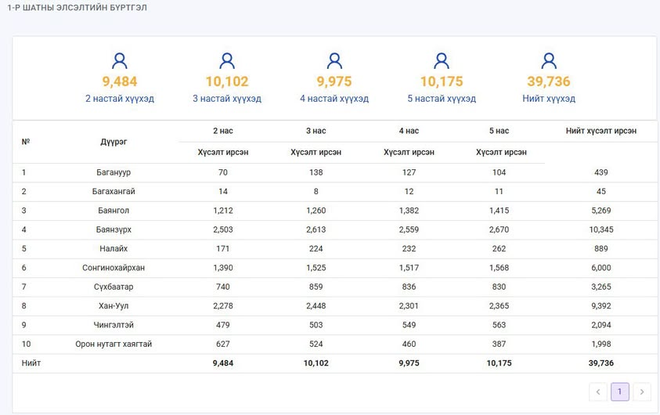This screenshot has height=415, width=660.
Task: Click the 3 настай хүүхэд label
Action: pyautogui.click(x=227, y=98)
